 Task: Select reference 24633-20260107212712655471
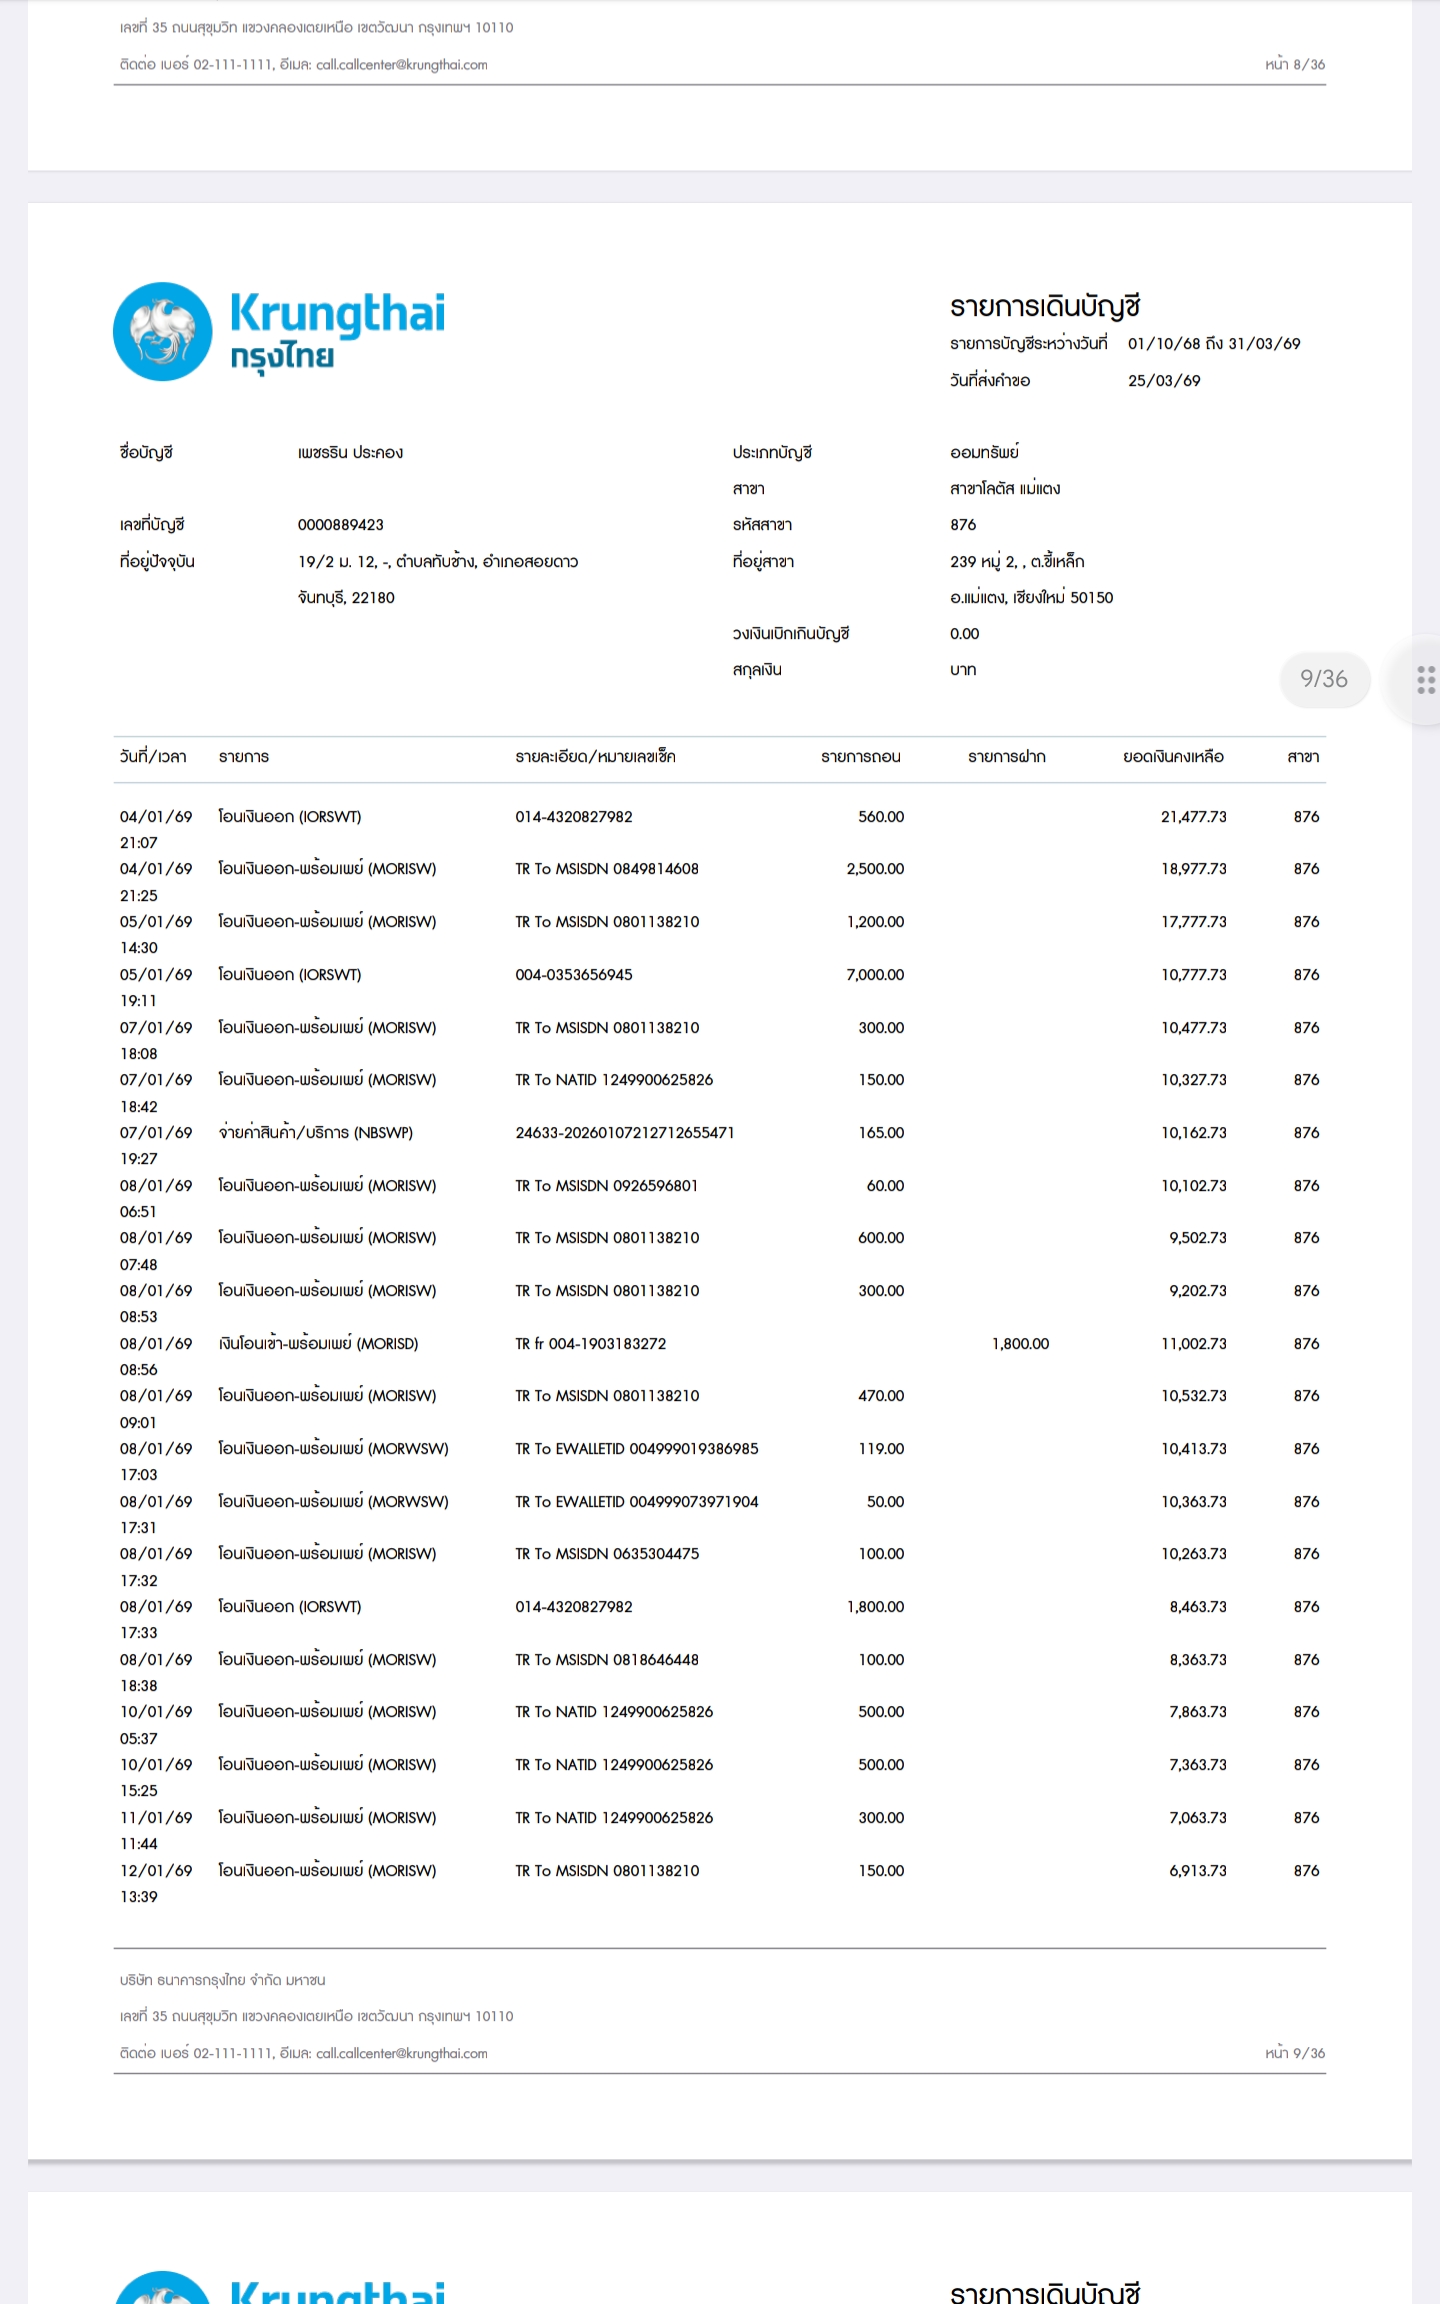(624, 1133)
